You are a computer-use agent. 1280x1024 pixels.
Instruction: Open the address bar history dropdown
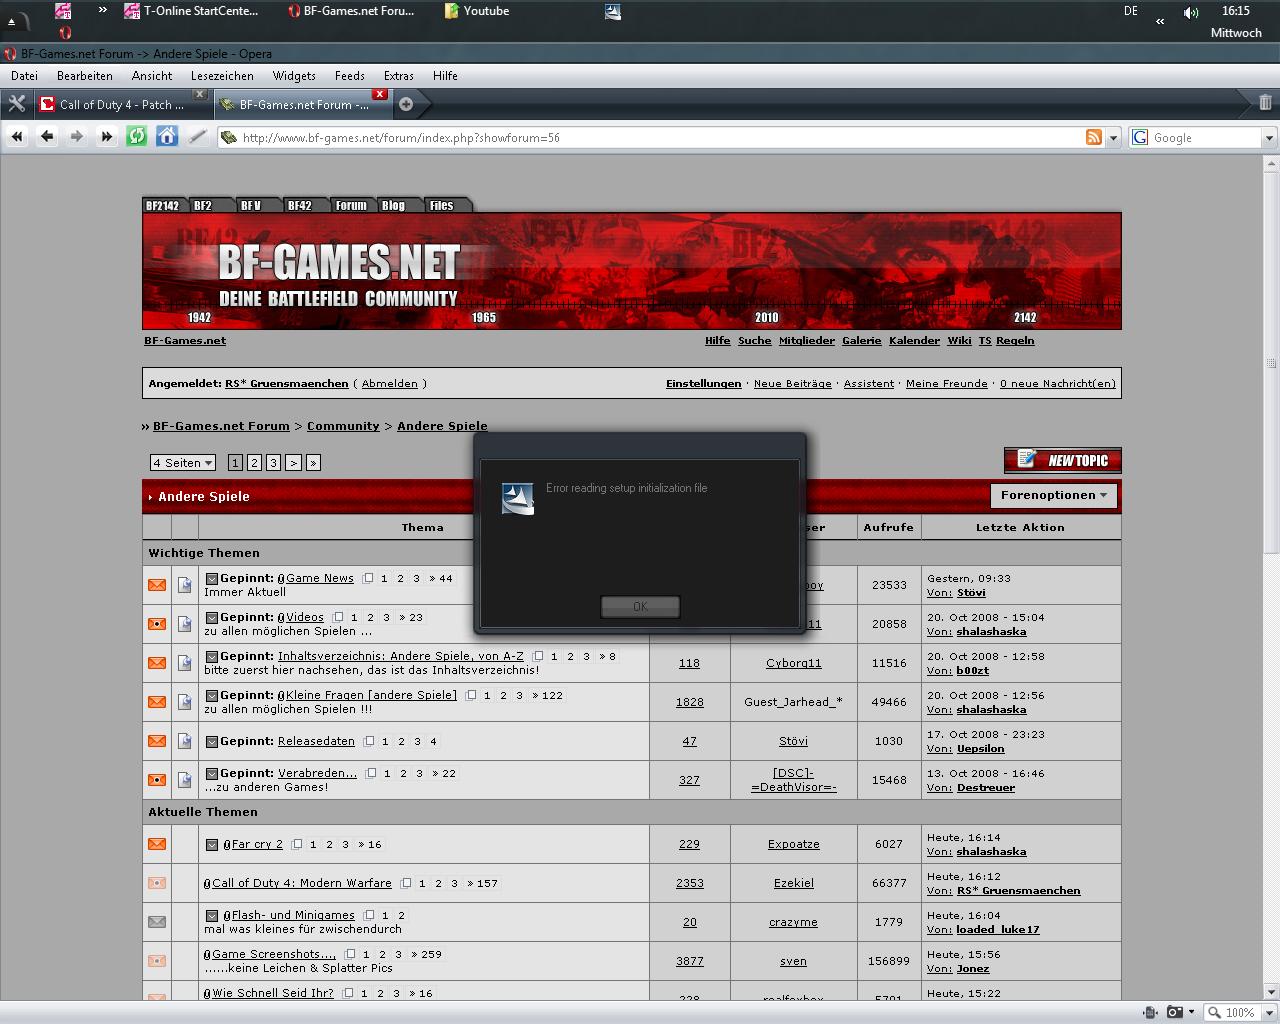1113,138
